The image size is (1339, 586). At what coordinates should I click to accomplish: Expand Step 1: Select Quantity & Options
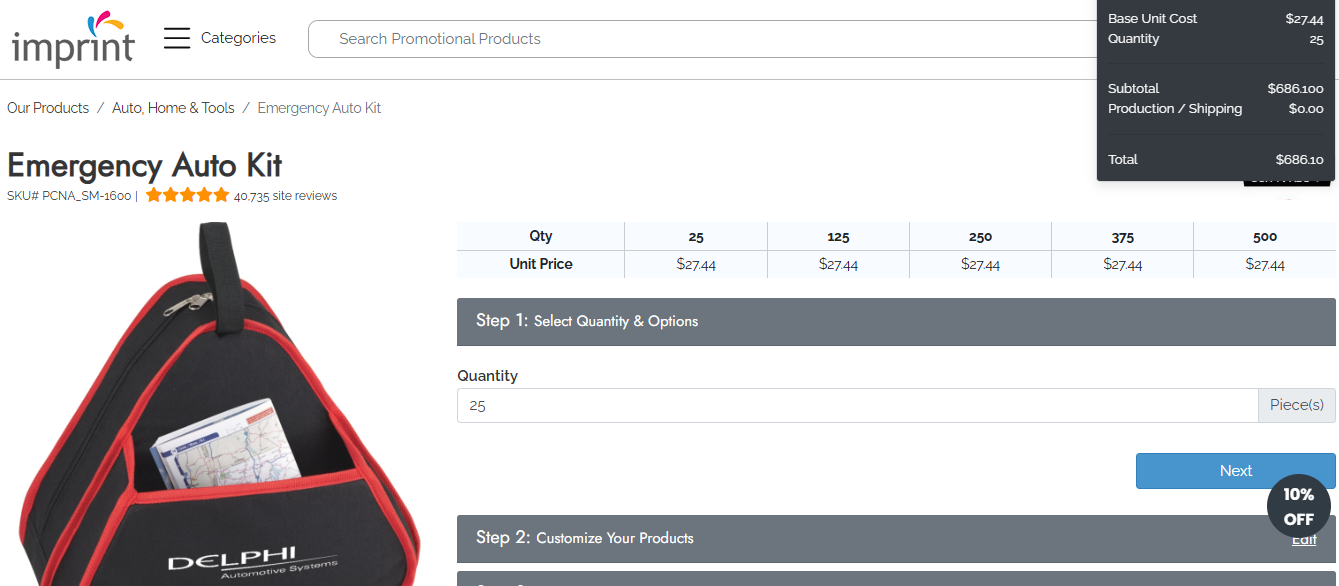pyautogui.click(x=896, y=321)
